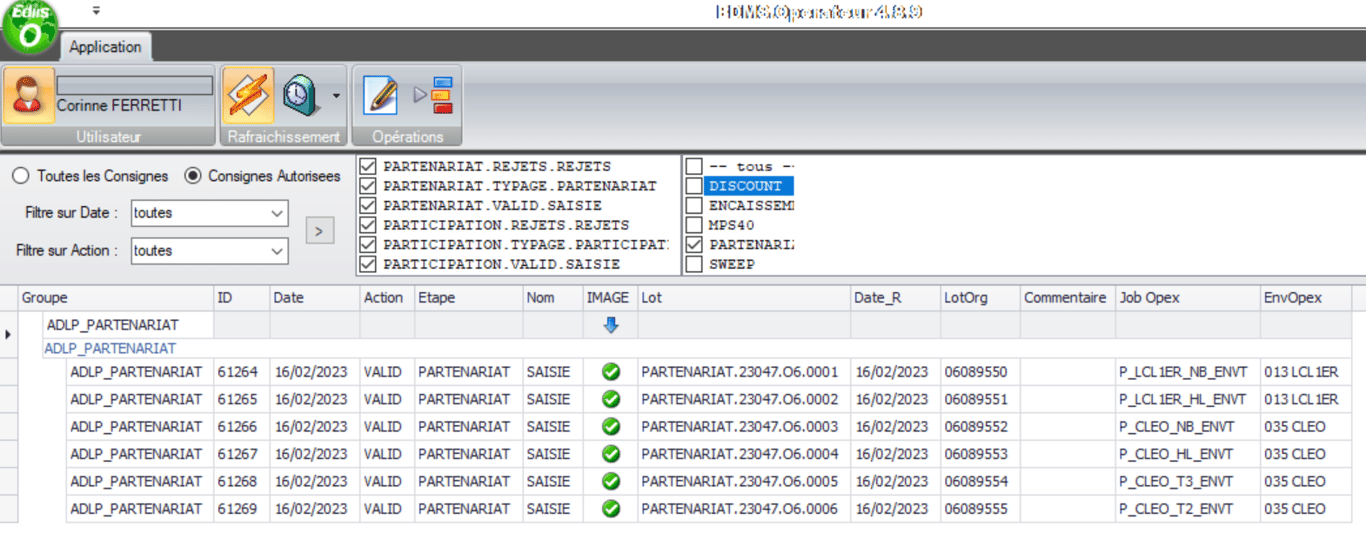
Task: Uncheck PARTICIPATION.REJETS.REJETS checkbox
Action: pyautogui.click(x=368, y=225)
